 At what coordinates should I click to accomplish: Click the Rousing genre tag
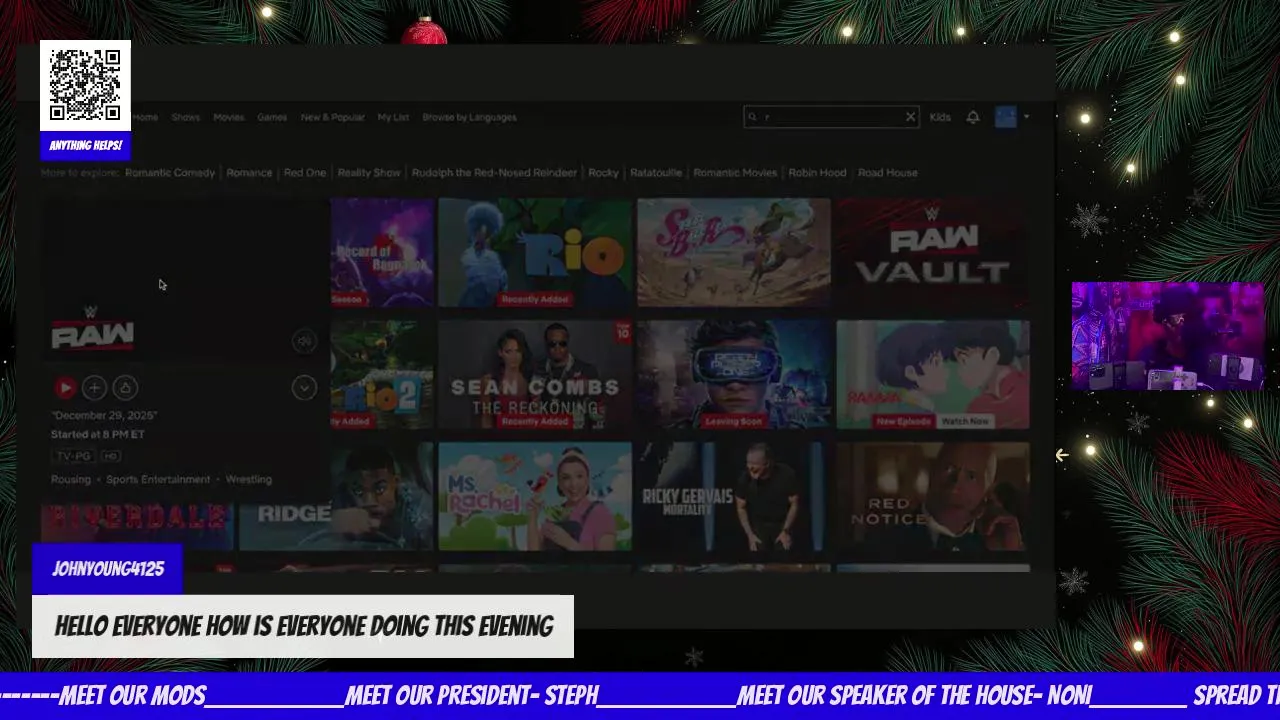71,479
